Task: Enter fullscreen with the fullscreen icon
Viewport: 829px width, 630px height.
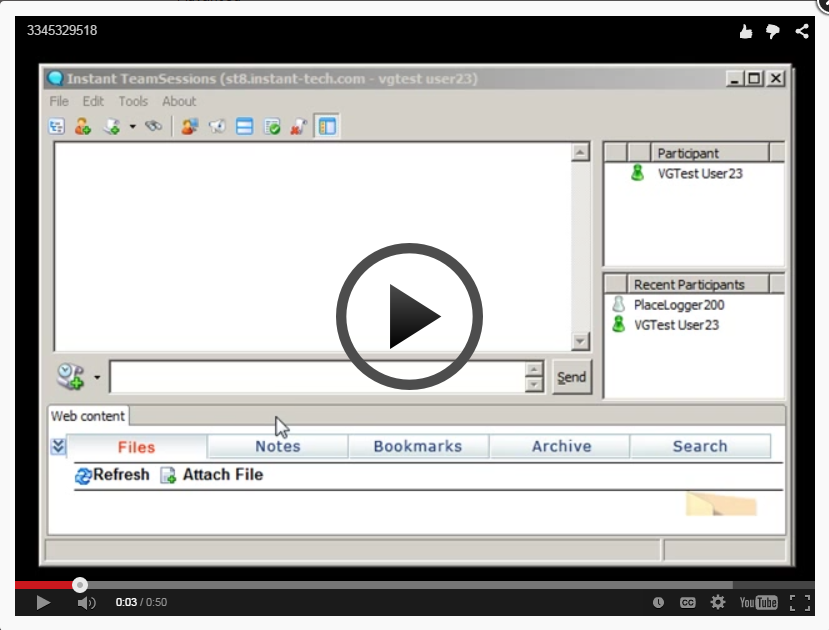Action: tap(800, 603)
